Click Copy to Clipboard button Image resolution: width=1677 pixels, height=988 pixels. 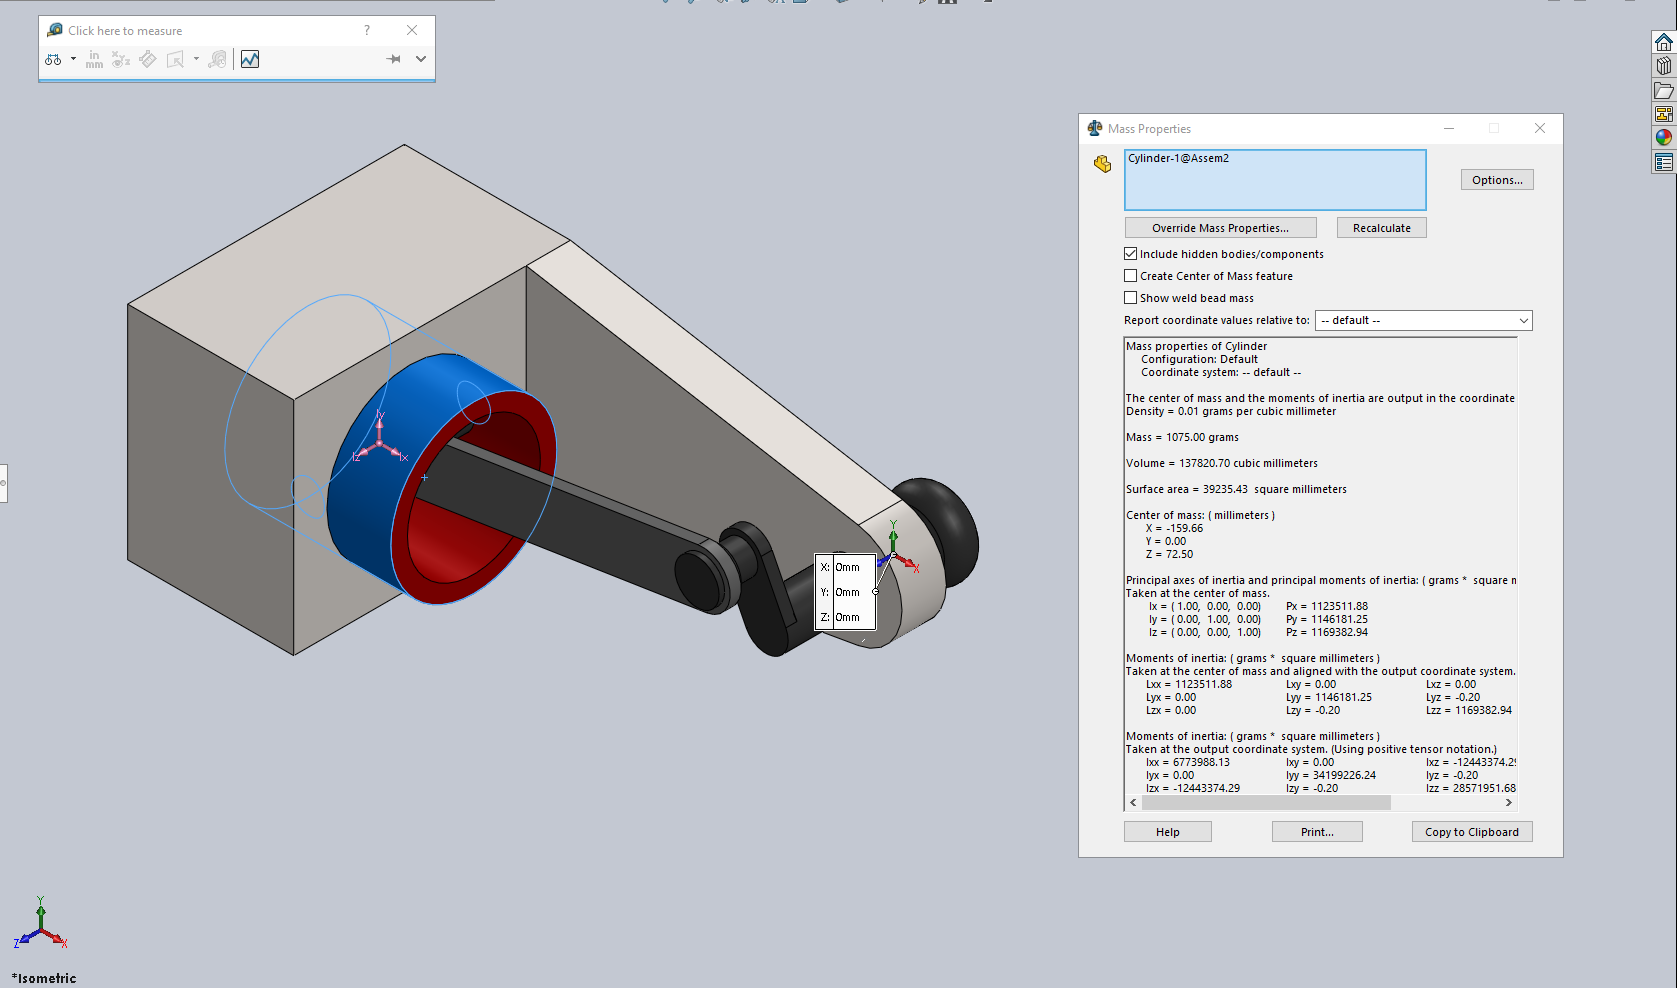[1471, 832]
